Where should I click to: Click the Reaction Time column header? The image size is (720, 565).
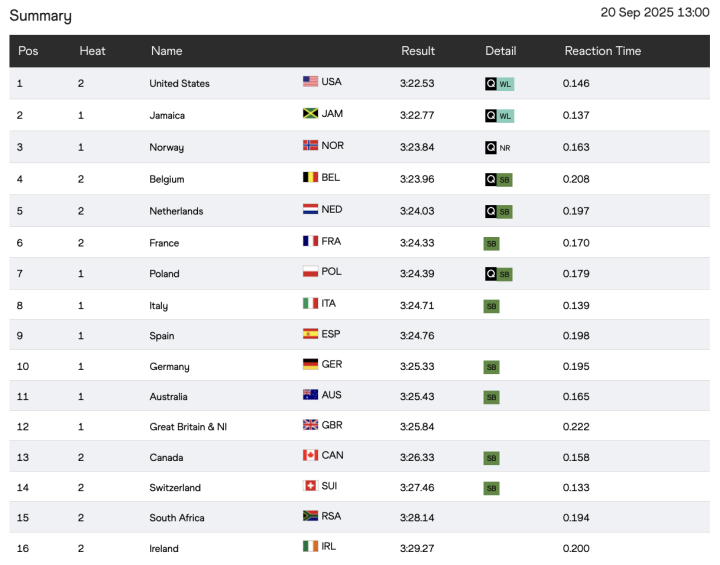pos(602,51)
